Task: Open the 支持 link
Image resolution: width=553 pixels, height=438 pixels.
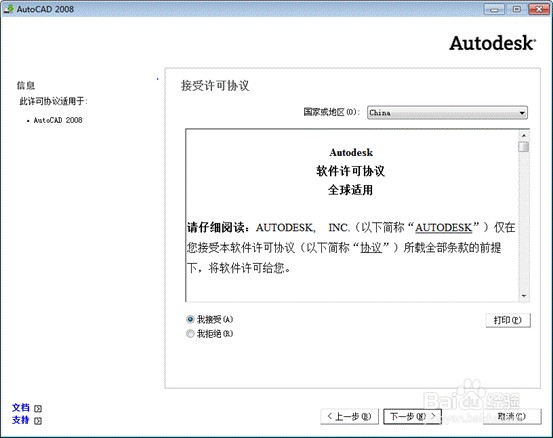Action: tap(21, 420)
